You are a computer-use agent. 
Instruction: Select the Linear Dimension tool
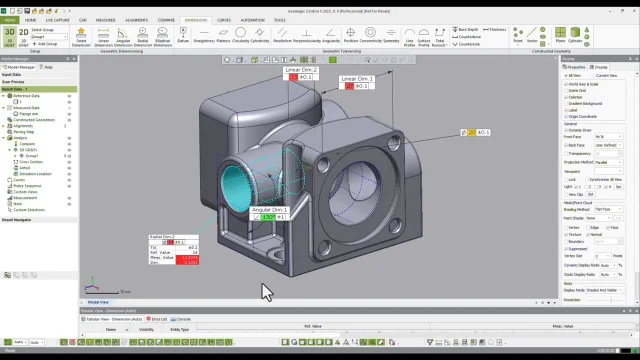pos(103,37)
